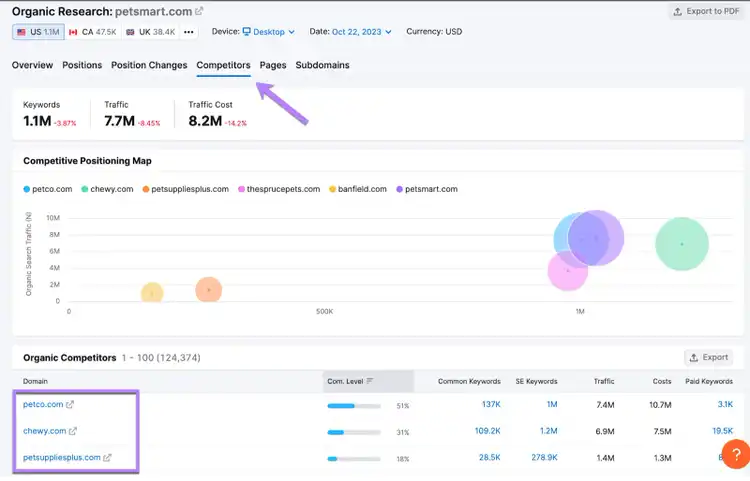Image resolution: width=750 pixels, height=481 pixels.
Task: Click petsuppliesplus.com competition level bar
Action: [x=354, y=459]
